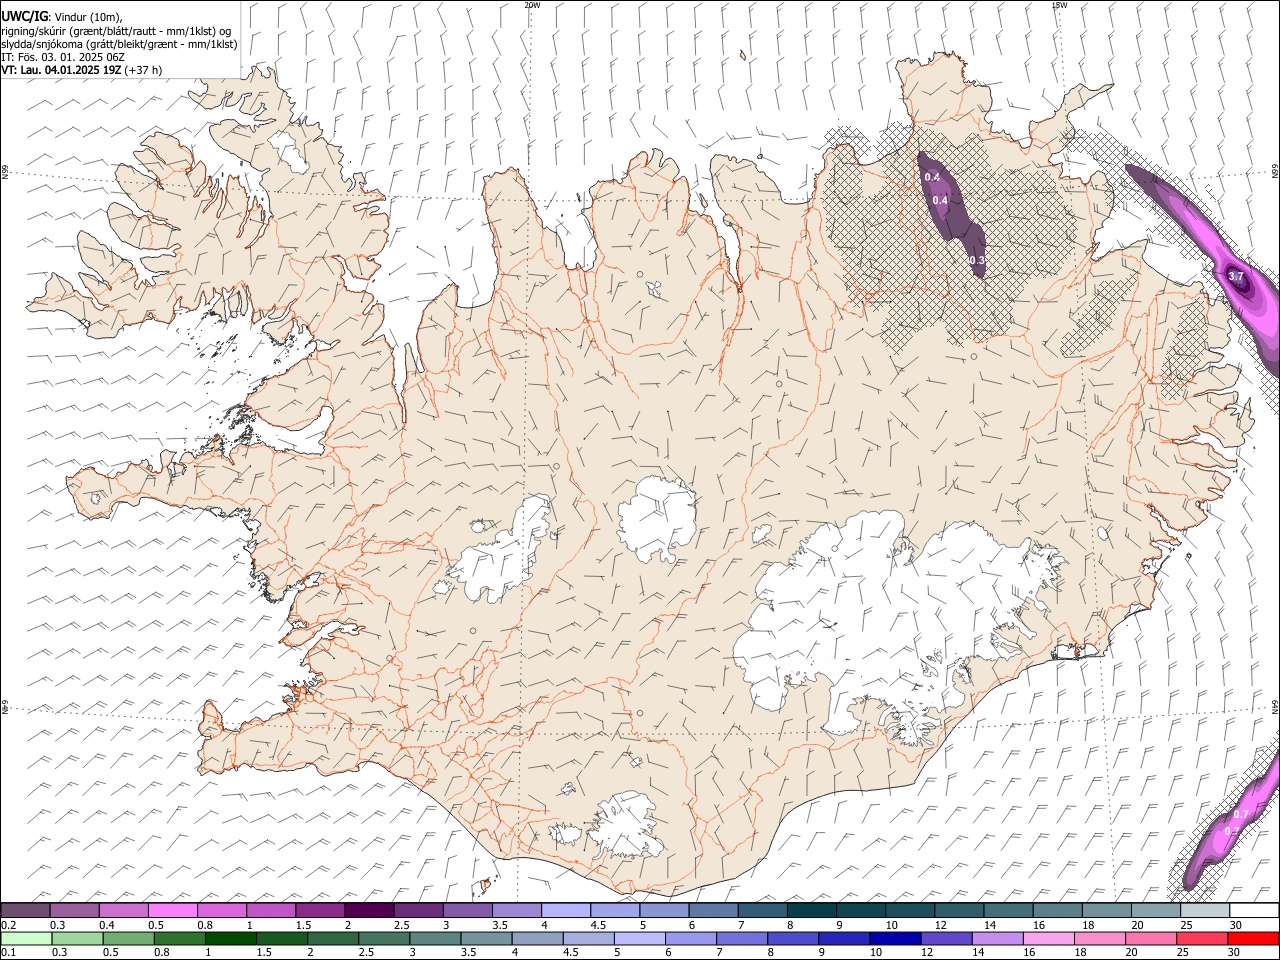Screen dimensions: 1280x960
Task: Pick the white final swatch of the snow scale
Action: click(x=1254, y=911)
